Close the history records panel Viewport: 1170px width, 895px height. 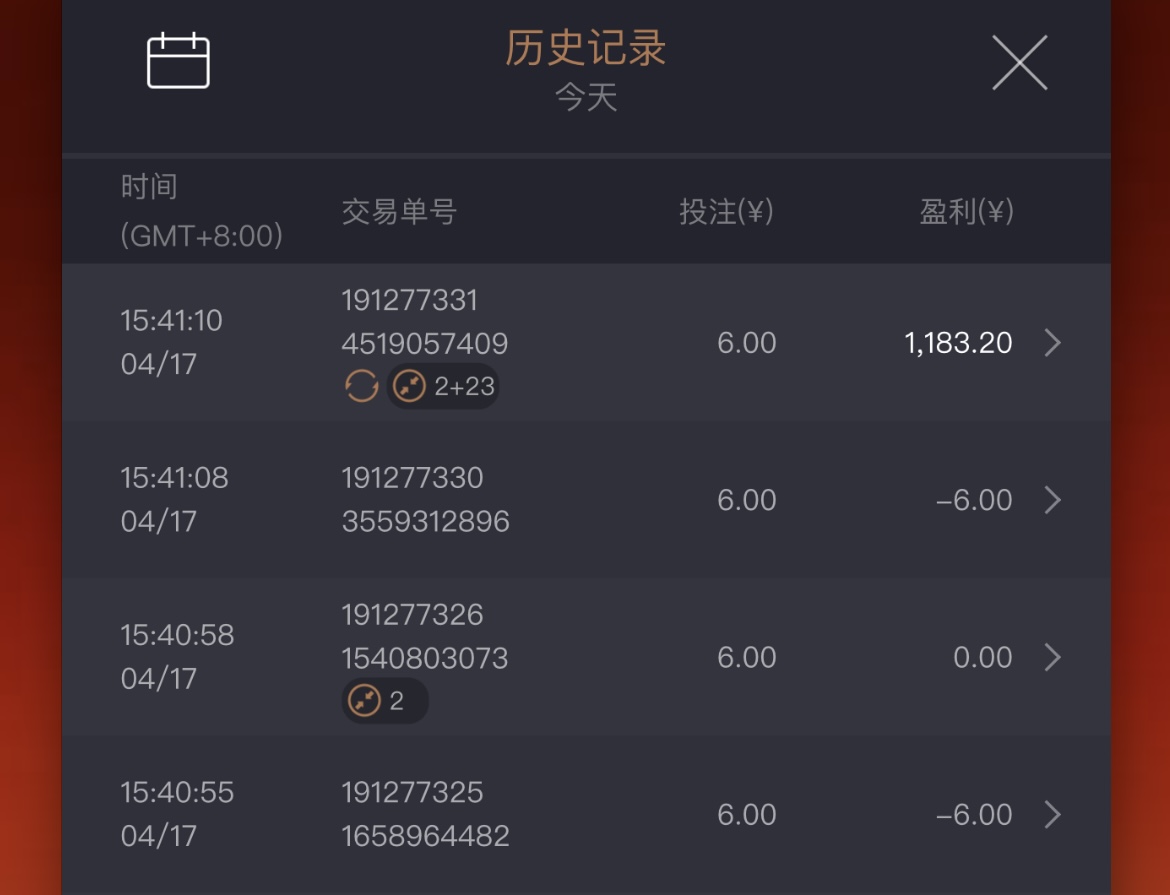1019,63
